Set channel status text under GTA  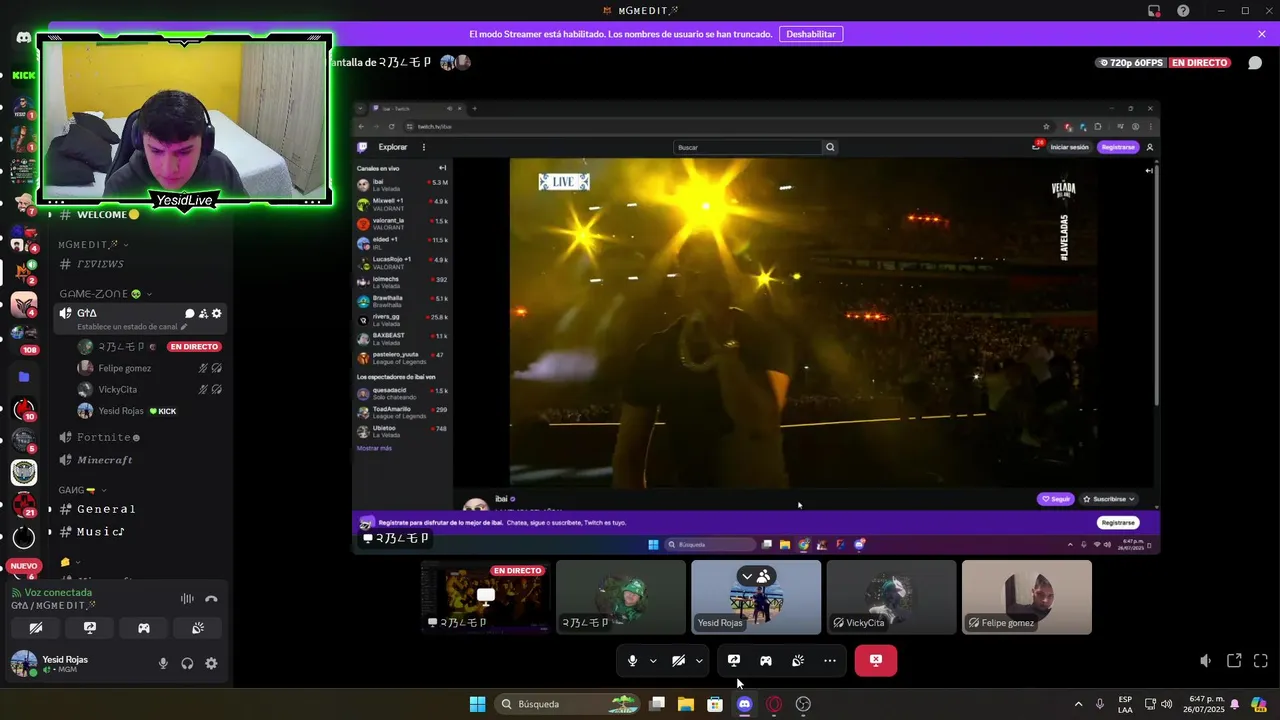pyautogui.click(x=132, y=327)
